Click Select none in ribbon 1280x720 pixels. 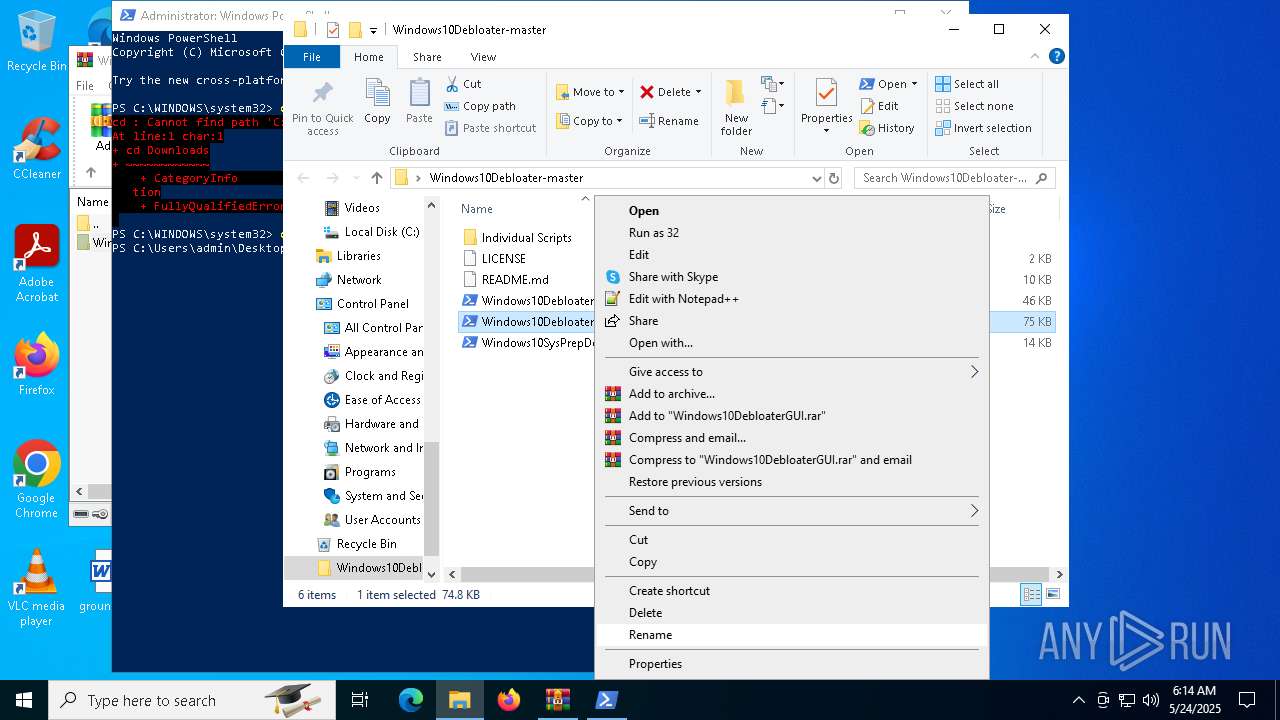click(x=975, y=106)
